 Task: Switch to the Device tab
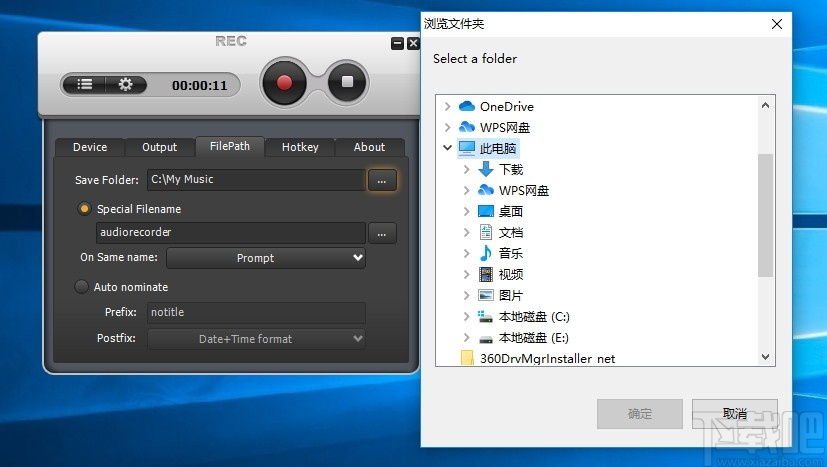(x=90, y=147)
